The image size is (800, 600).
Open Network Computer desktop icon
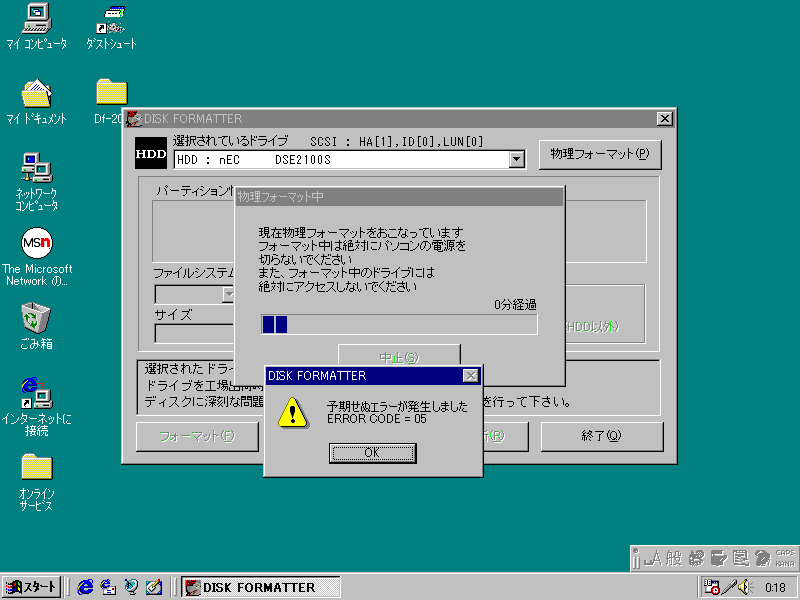coord(36,167)
